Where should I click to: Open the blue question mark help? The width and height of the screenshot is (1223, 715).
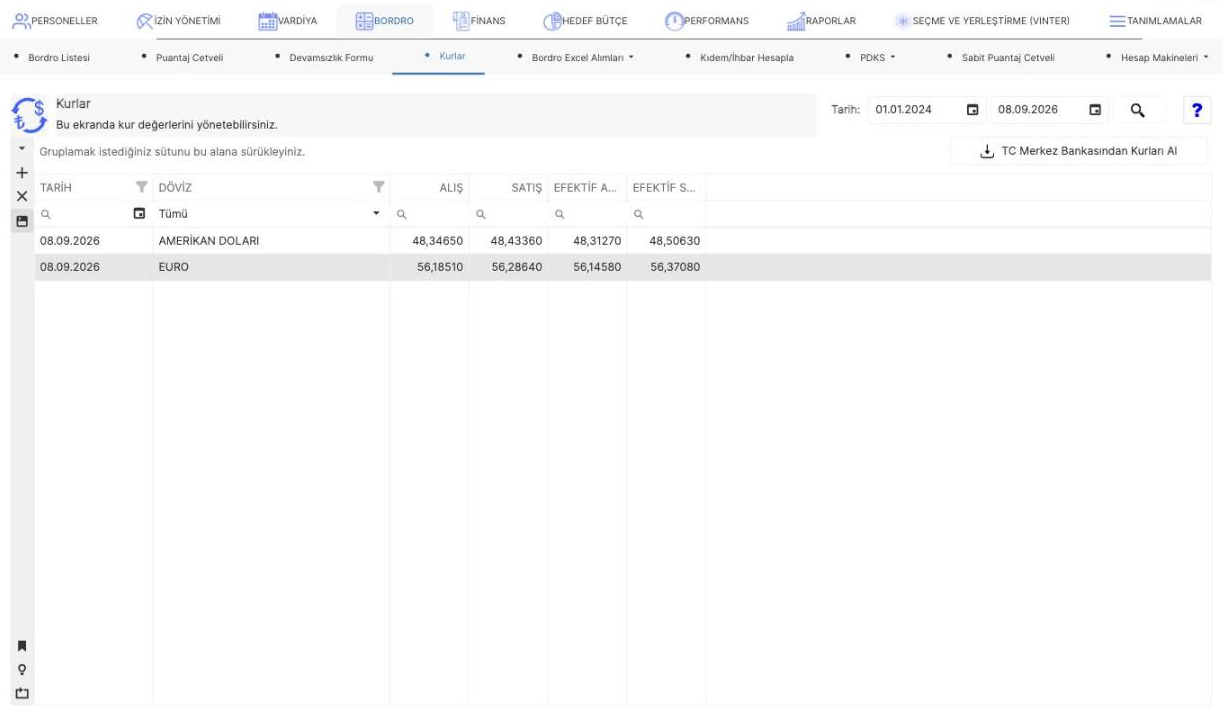1196,109
